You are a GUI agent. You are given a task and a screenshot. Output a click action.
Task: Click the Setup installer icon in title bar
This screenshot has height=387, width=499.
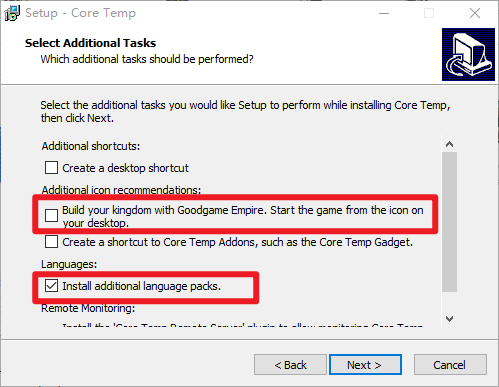pyautogui.click(x=12, y=13)
